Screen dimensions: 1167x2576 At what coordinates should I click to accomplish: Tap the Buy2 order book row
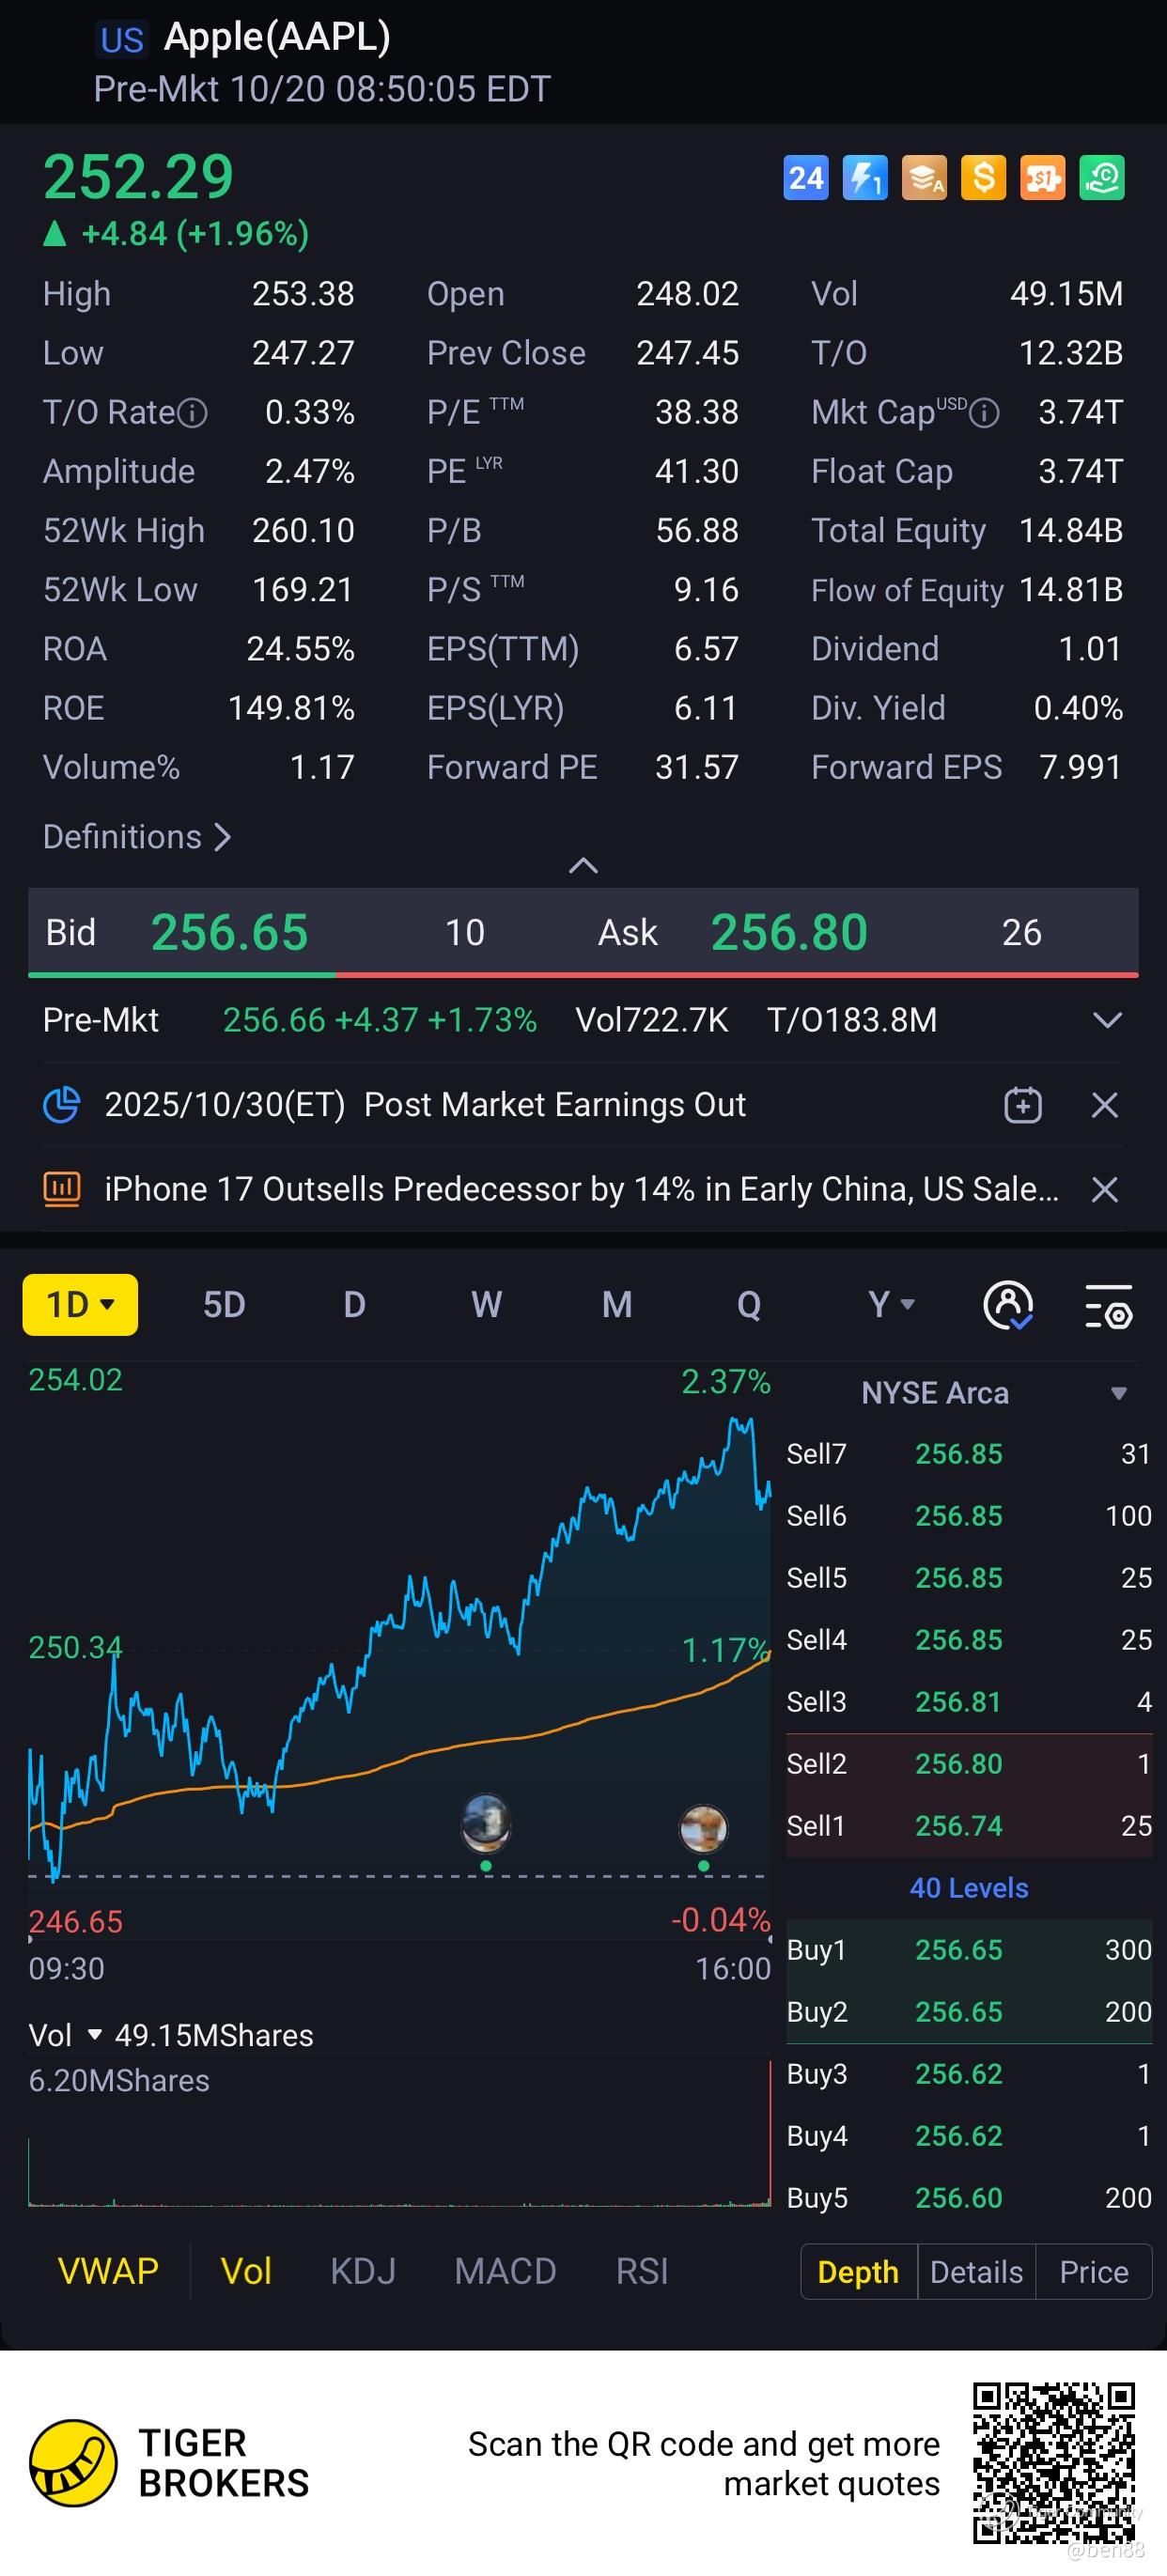969,2012
